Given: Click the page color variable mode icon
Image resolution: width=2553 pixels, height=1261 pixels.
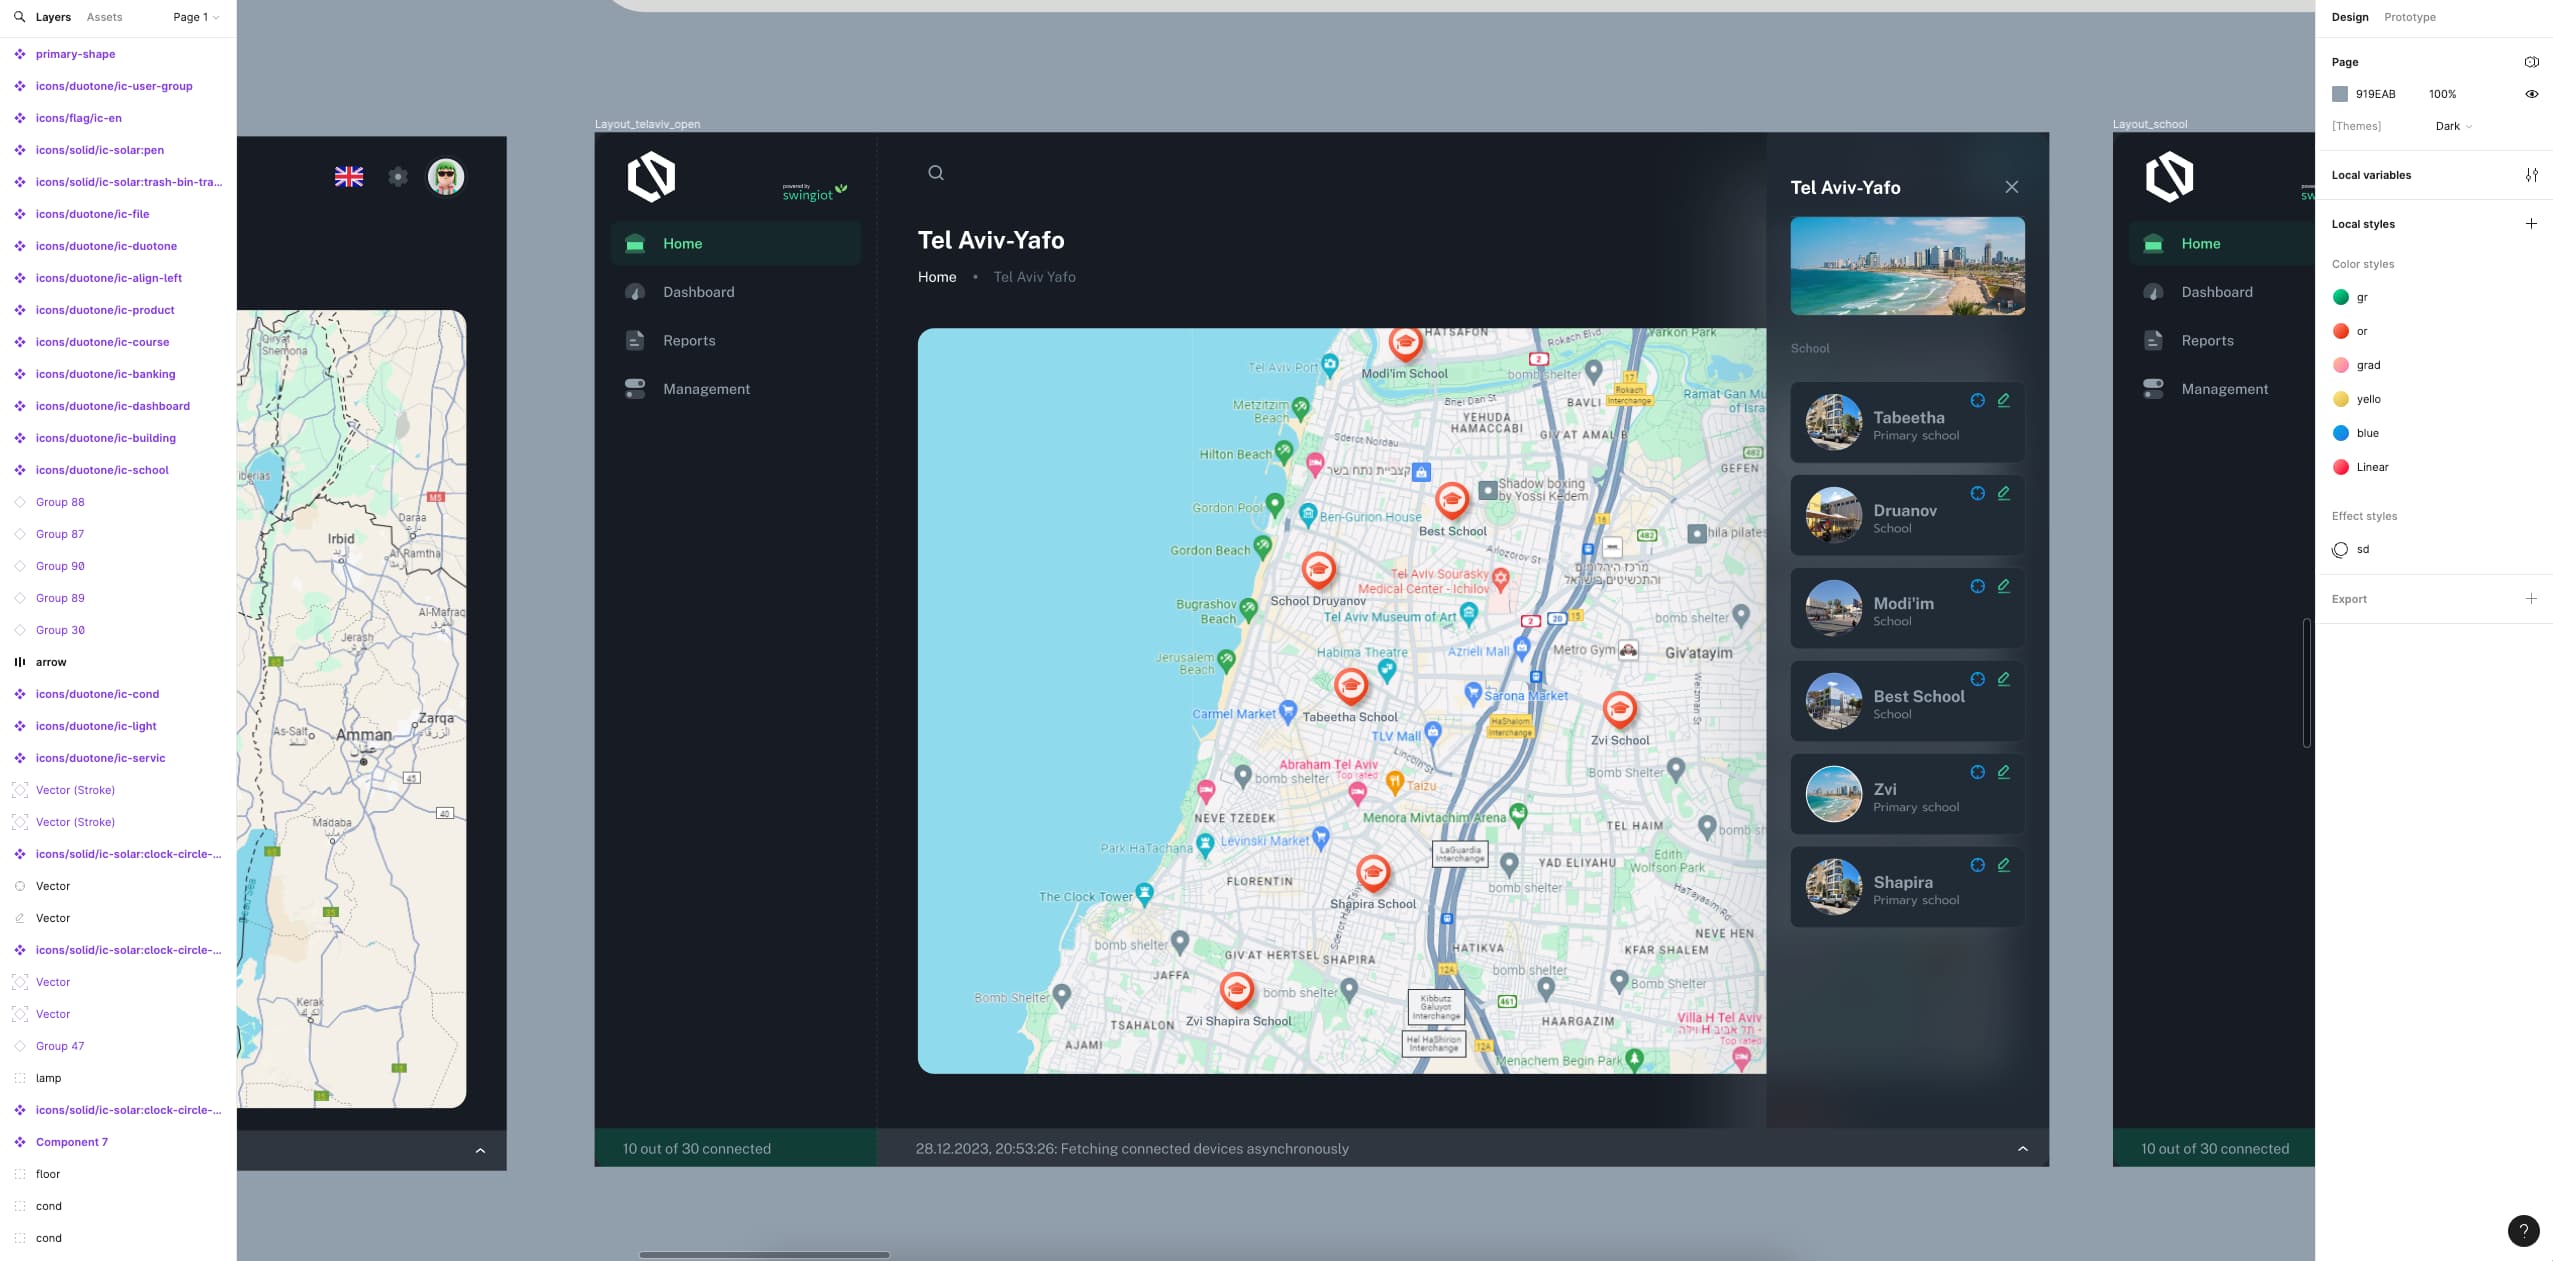Looking at the screenshot, I should tap(2531, 62).
